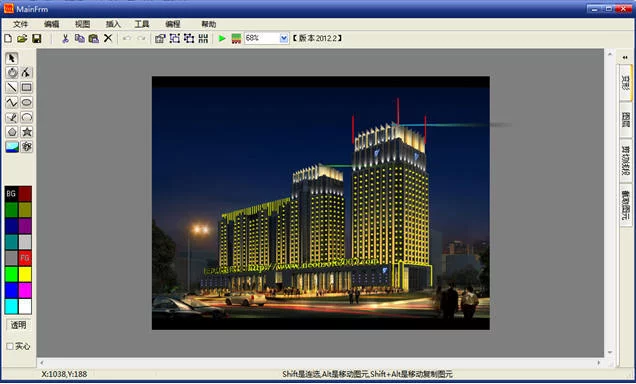Viewport: 636px width, 384px height.
Task: Open the 工具 menu
Action: coord(142,24)
